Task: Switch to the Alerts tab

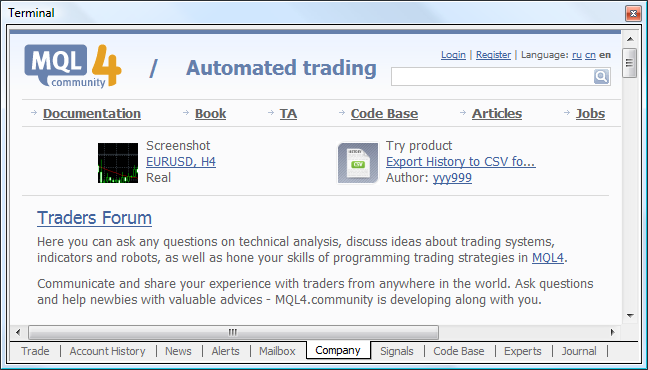Action: 225,351
